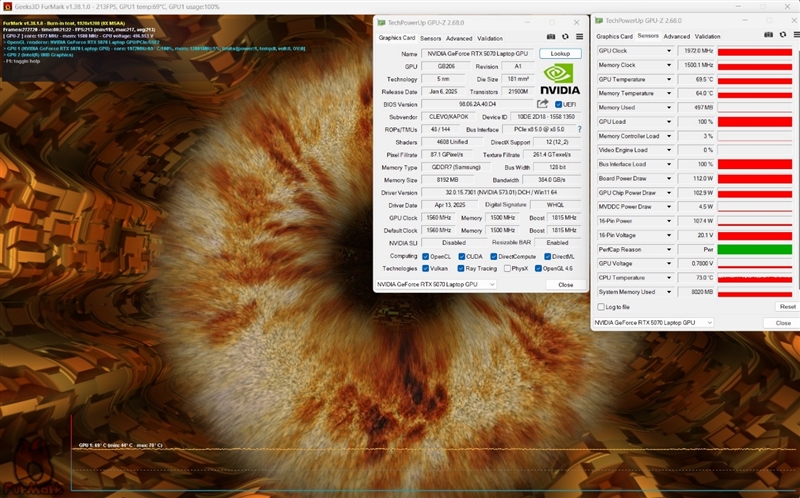Click the screenshot camera icon in Graphics Card window
Viewport: 800px width, 498px height.
551,37
